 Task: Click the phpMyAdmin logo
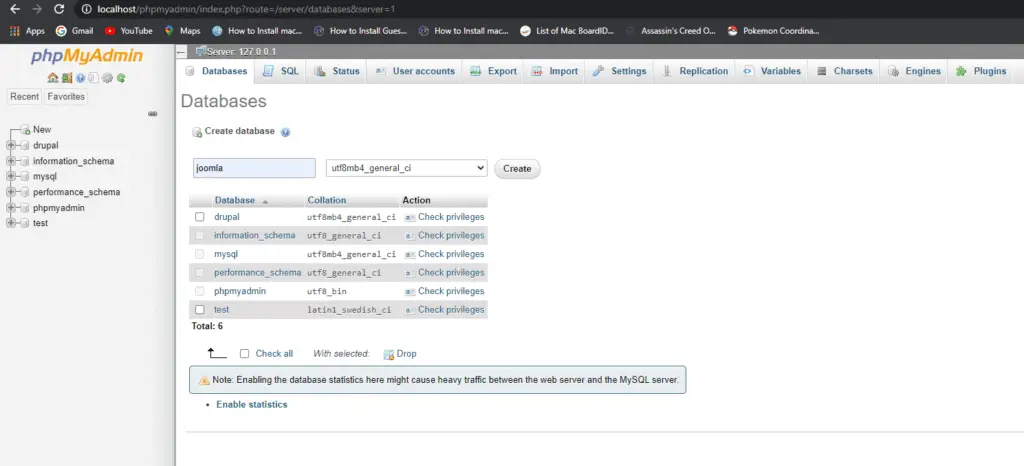87,57
